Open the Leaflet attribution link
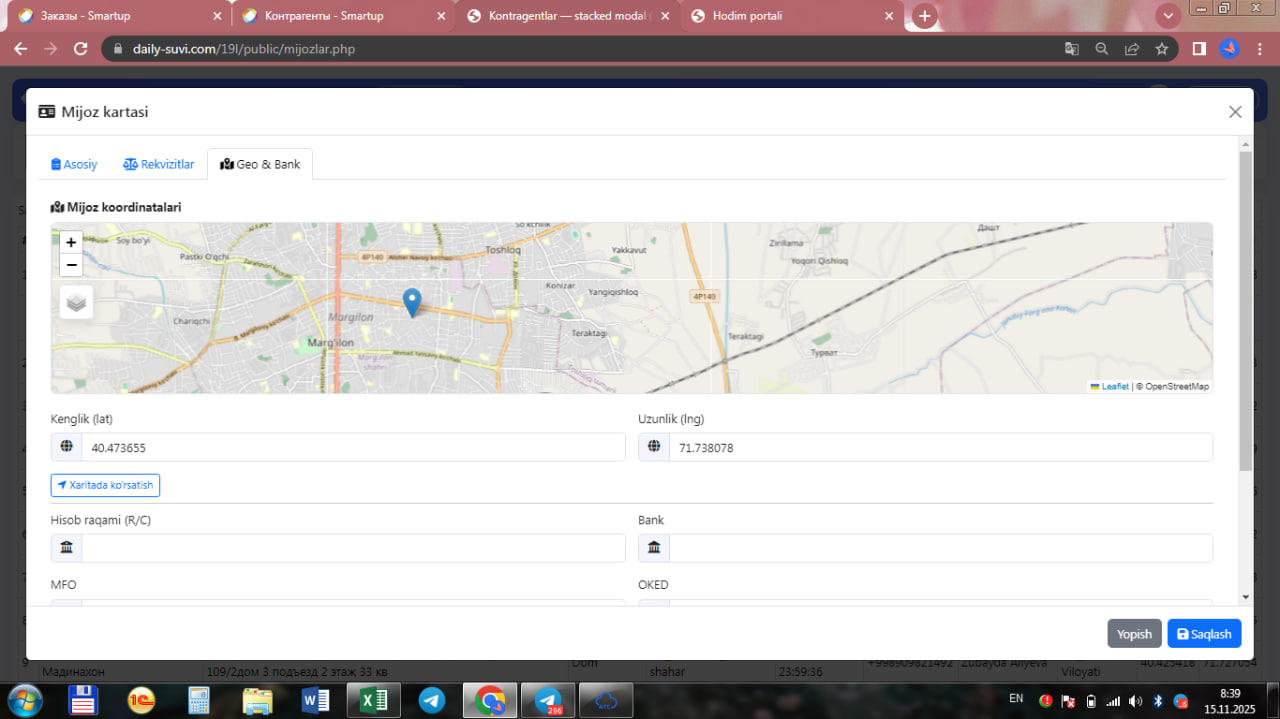 pos(1114,386)
